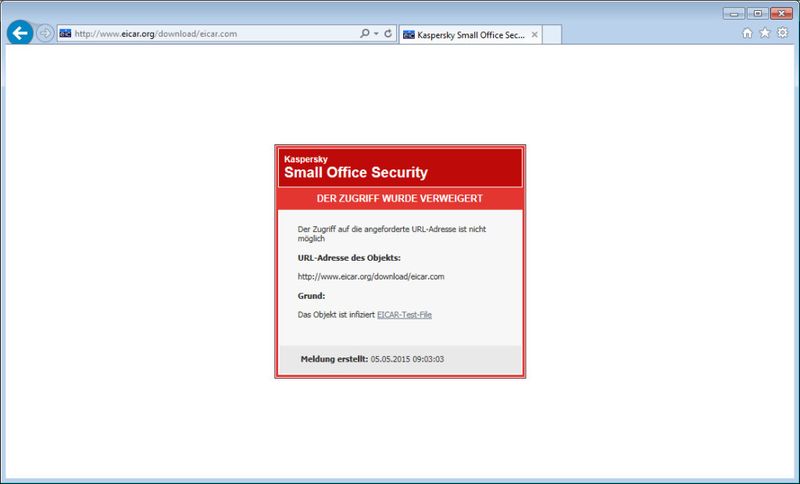Open the address bar dropdown arrow
This screenshot has width=800, height=484.
pos(377,34)
